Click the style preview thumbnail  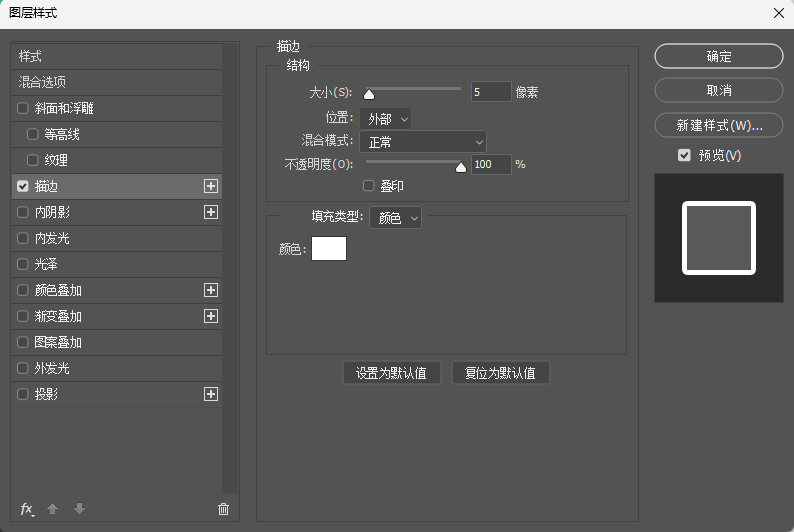coord(719,238)
